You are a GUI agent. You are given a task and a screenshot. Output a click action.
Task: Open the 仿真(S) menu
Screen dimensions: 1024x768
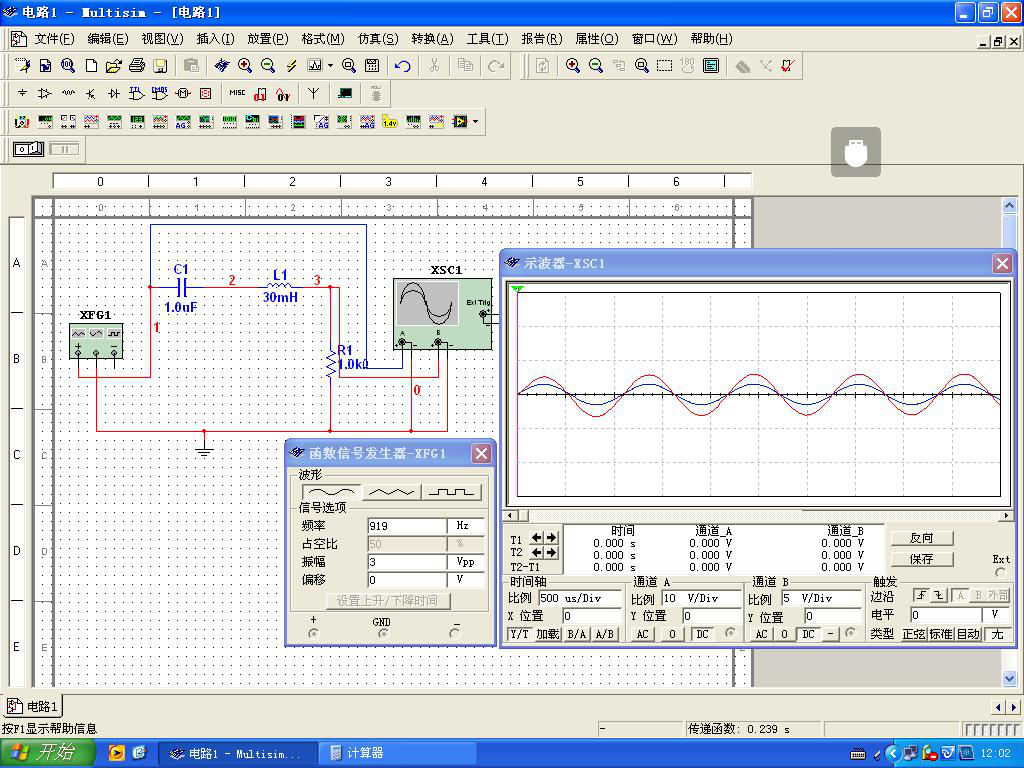point(377,39)
